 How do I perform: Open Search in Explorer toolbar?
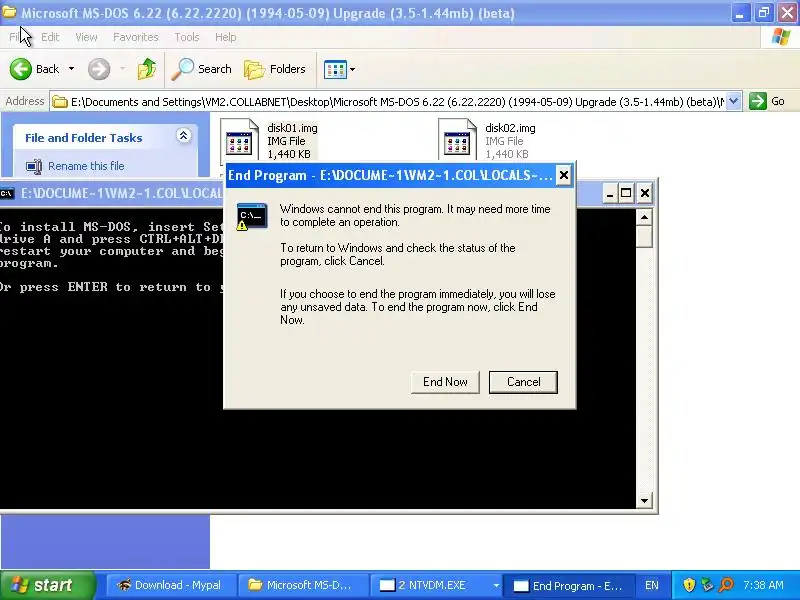tap(202, 69)
